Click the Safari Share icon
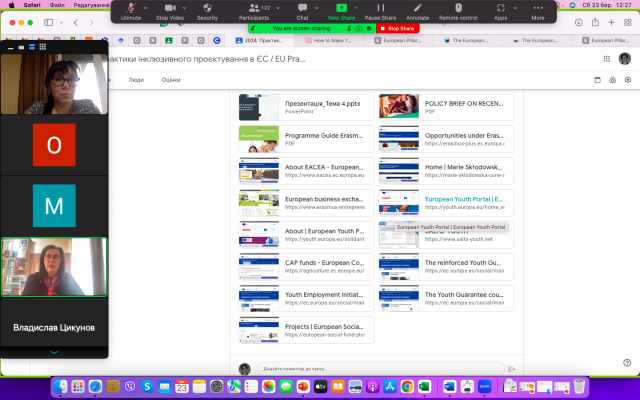Viewport: 640px width, 400px height. [596, 22]
